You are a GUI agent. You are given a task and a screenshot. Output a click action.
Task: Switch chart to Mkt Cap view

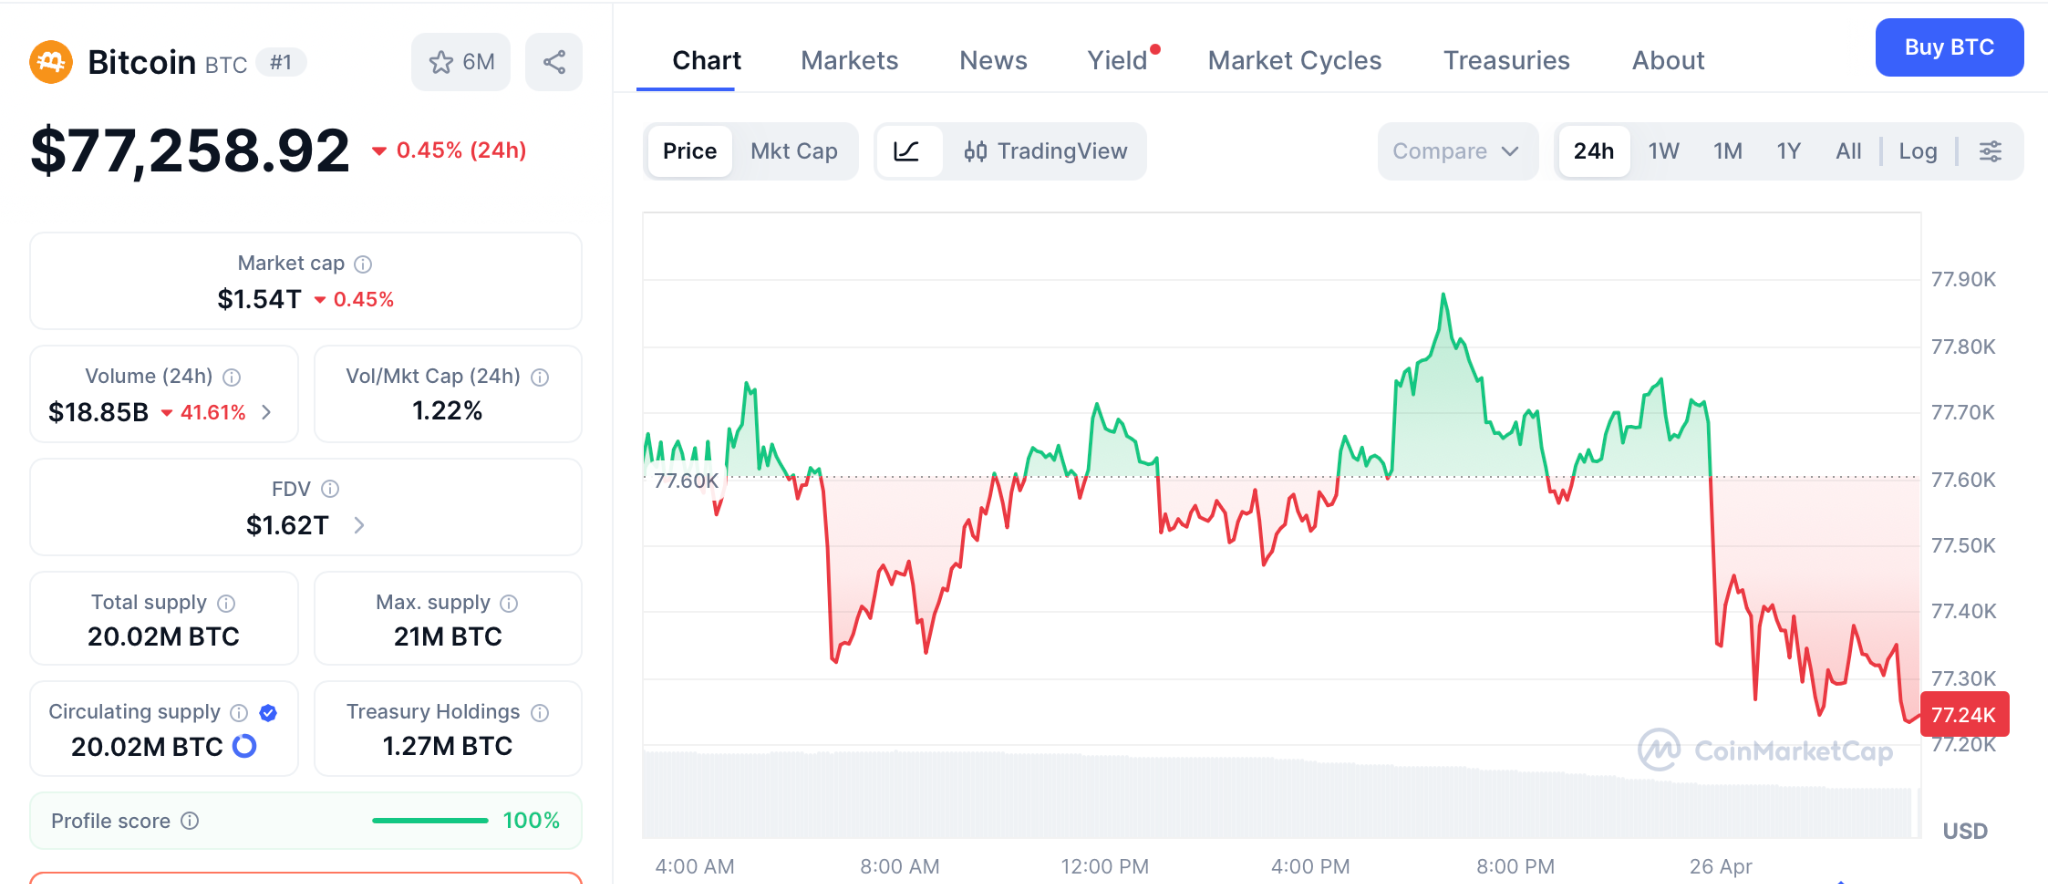tap(794, 151)
